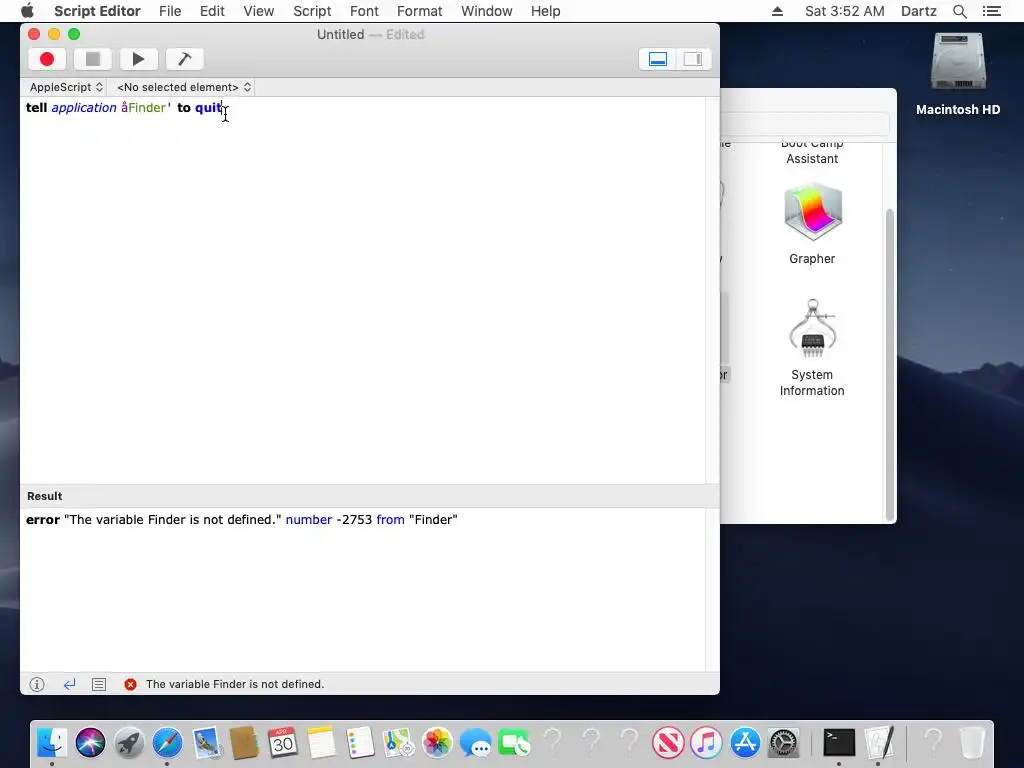Click the eject icon in menu bar
Viewport: 1024px width, 768px height.
[x=777, y=11]
